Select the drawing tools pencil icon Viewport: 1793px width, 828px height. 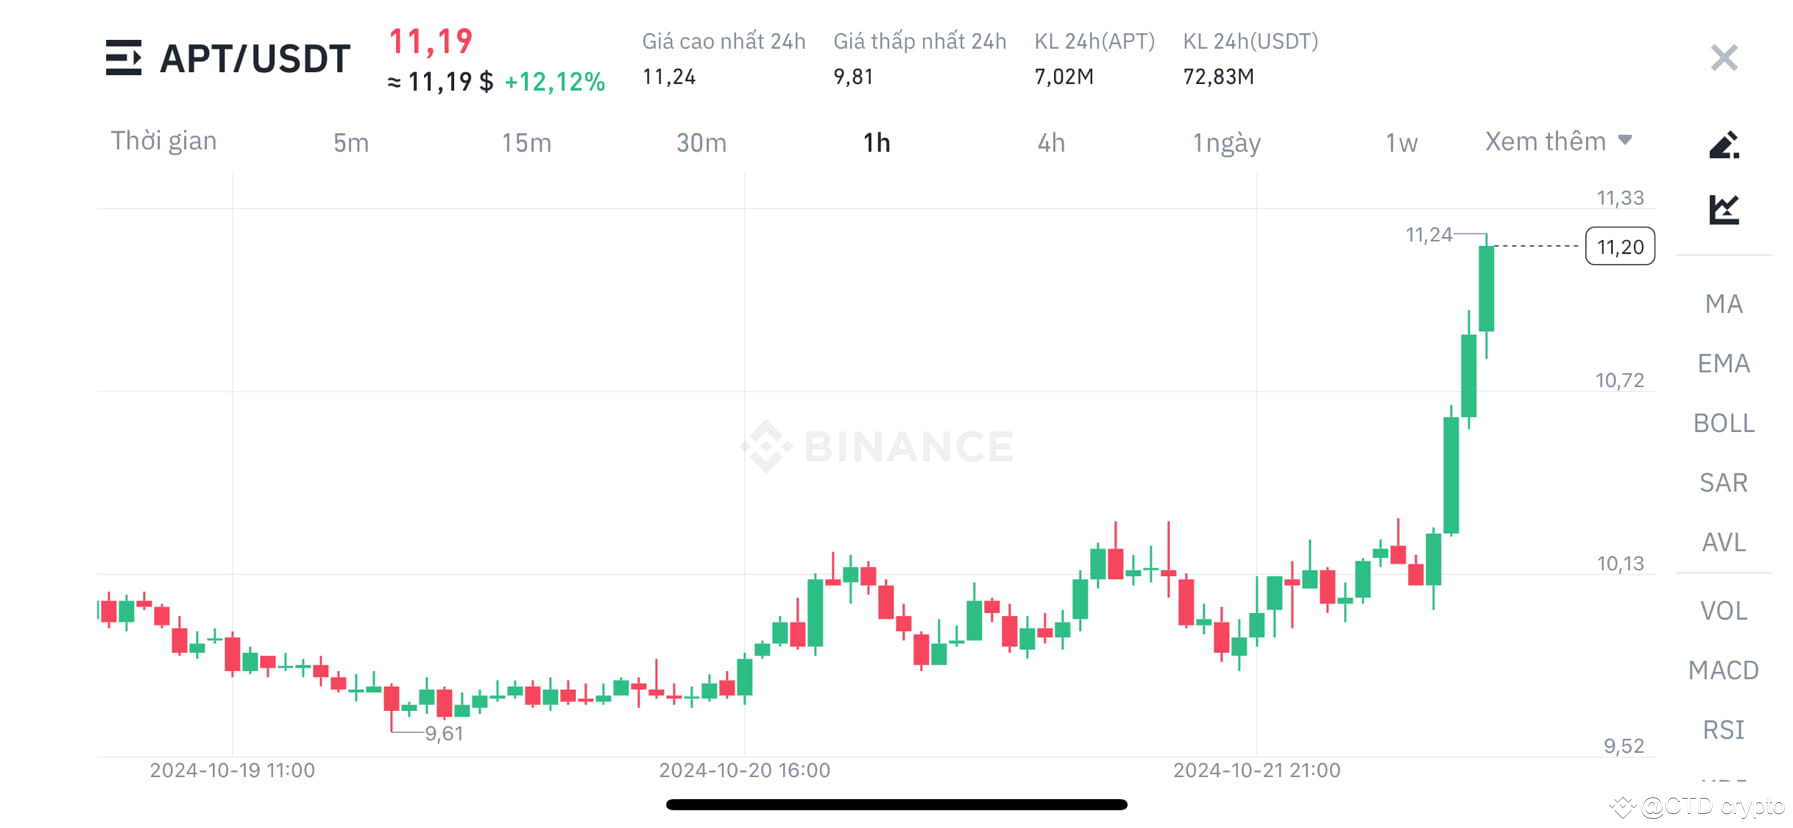(1723, 143)
